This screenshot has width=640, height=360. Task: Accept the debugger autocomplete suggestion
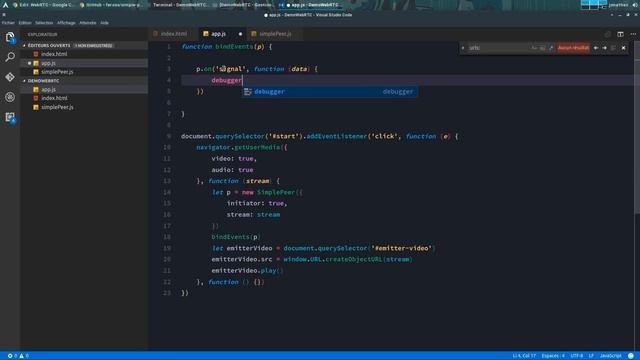click(329, 92)
